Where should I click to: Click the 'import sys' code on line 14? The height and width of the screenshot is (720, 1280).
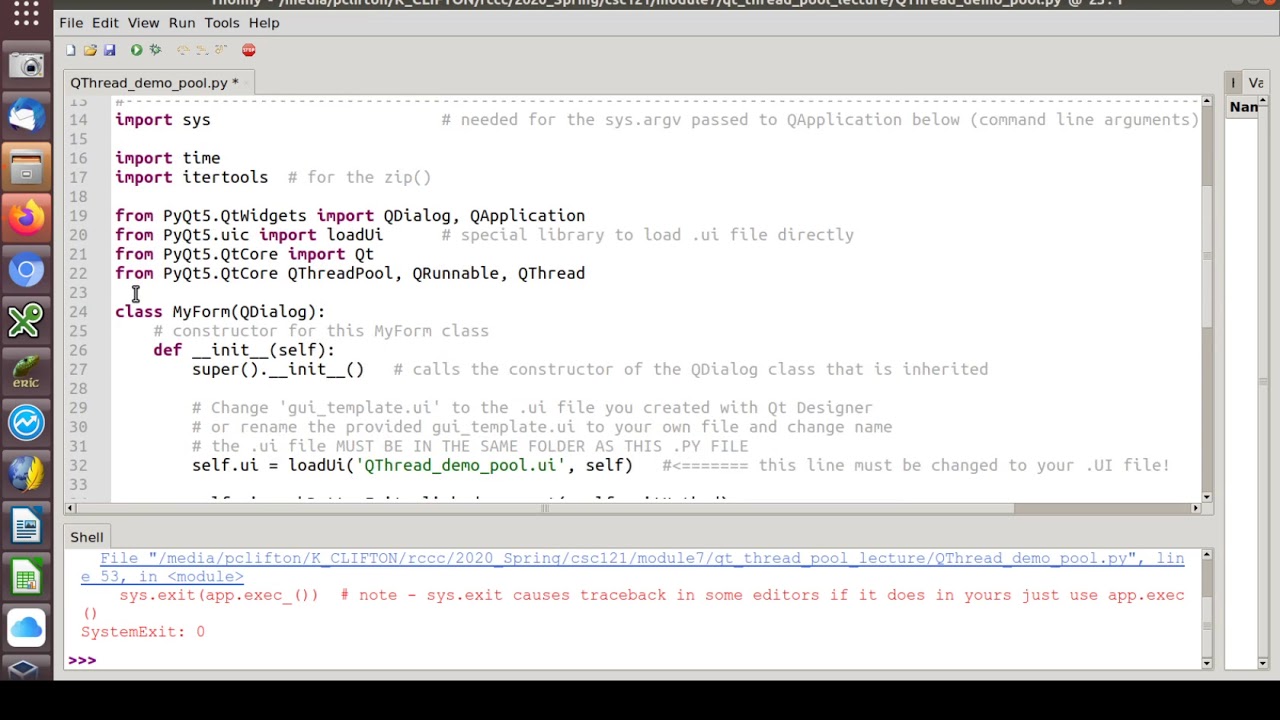(x=163, y=120)
